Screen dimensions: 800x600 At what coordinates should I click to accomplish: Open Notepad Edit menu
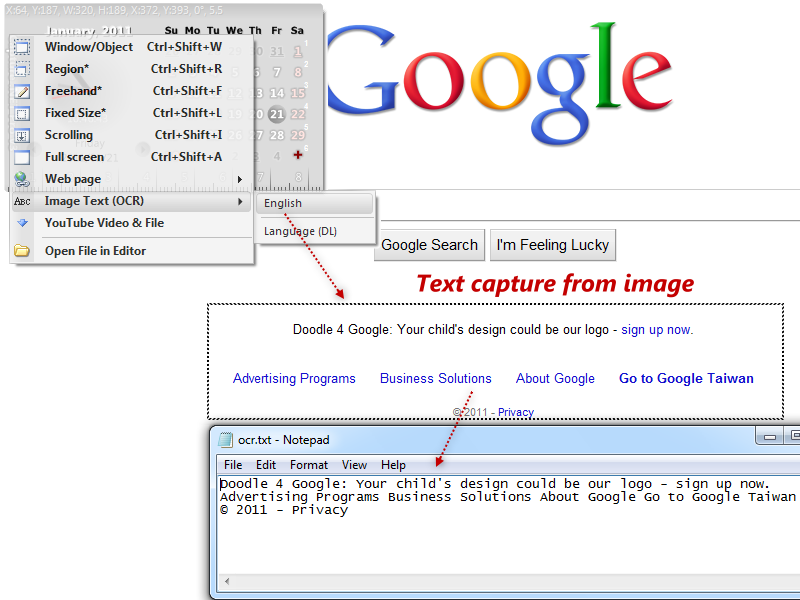tap(266, 465)
